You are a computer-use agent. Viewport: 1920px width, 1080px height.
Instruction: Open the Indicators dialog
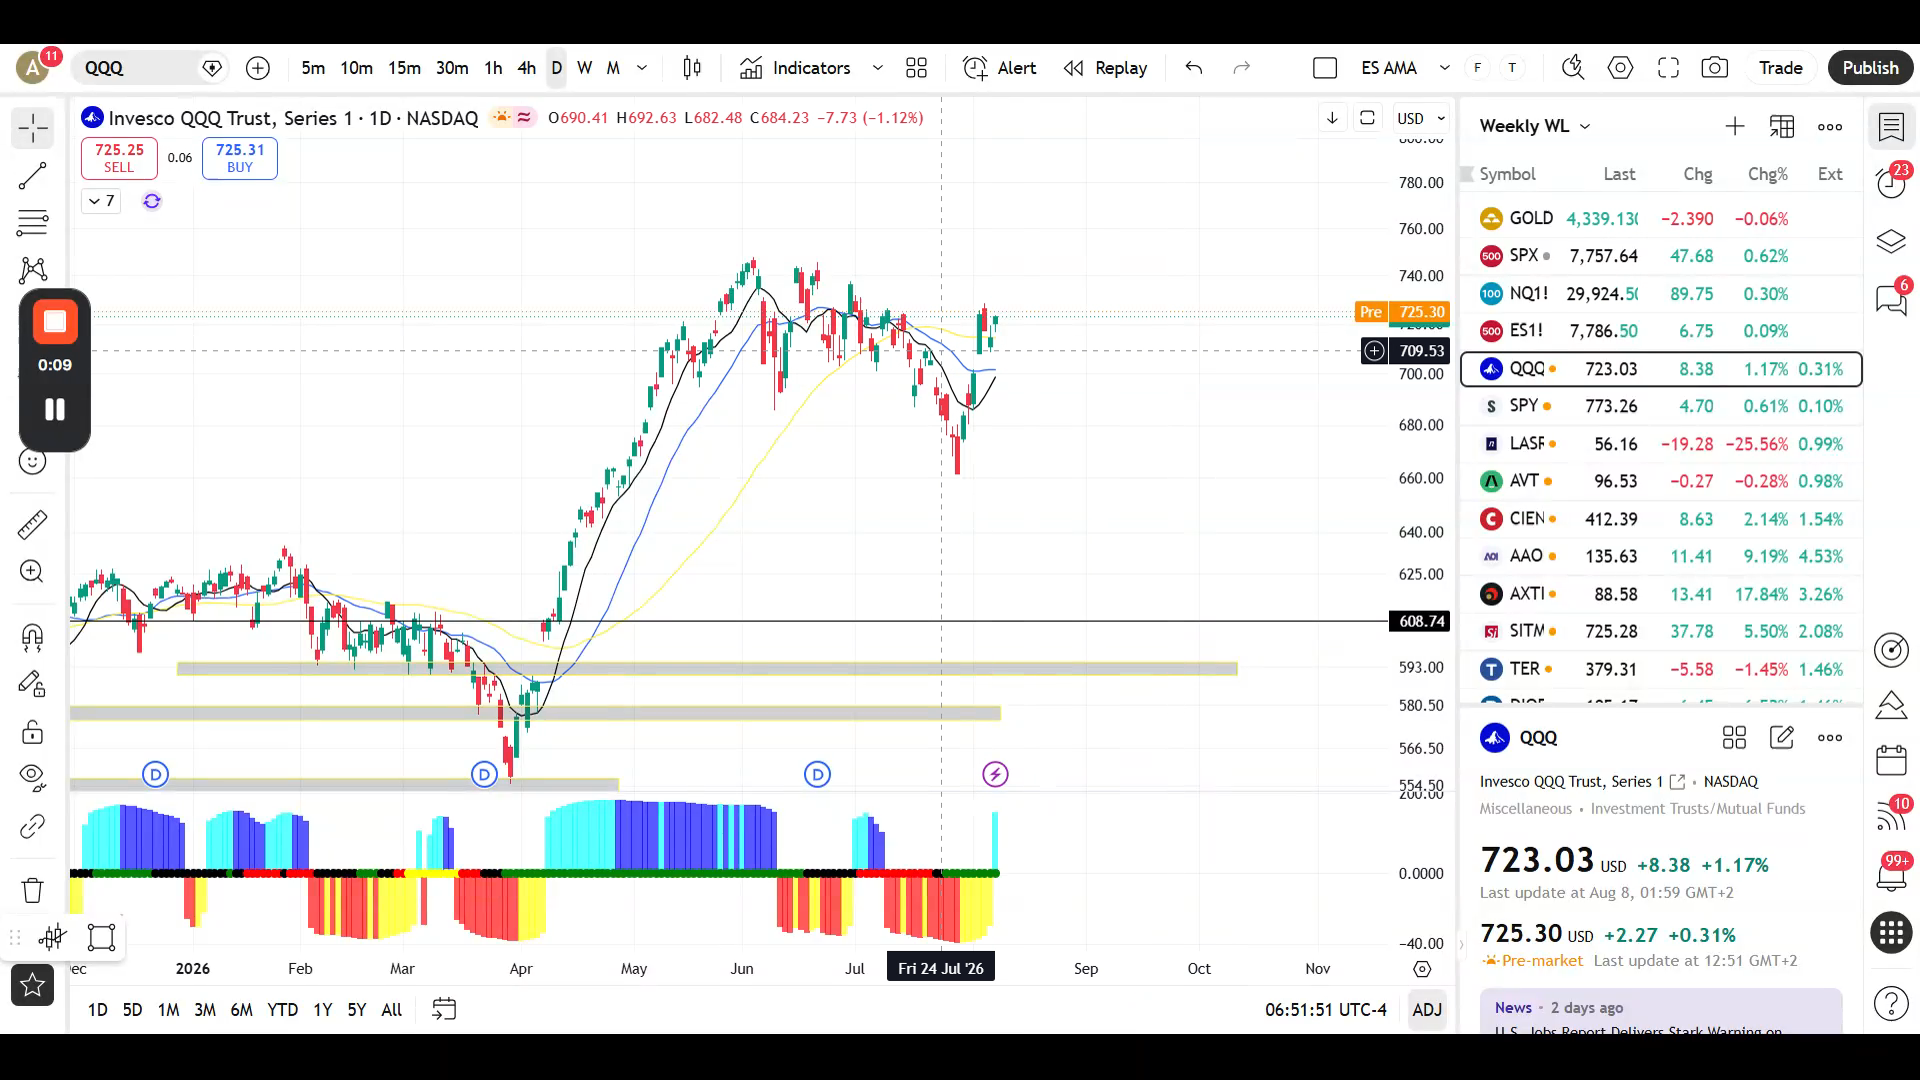click(x=796, y=68)
